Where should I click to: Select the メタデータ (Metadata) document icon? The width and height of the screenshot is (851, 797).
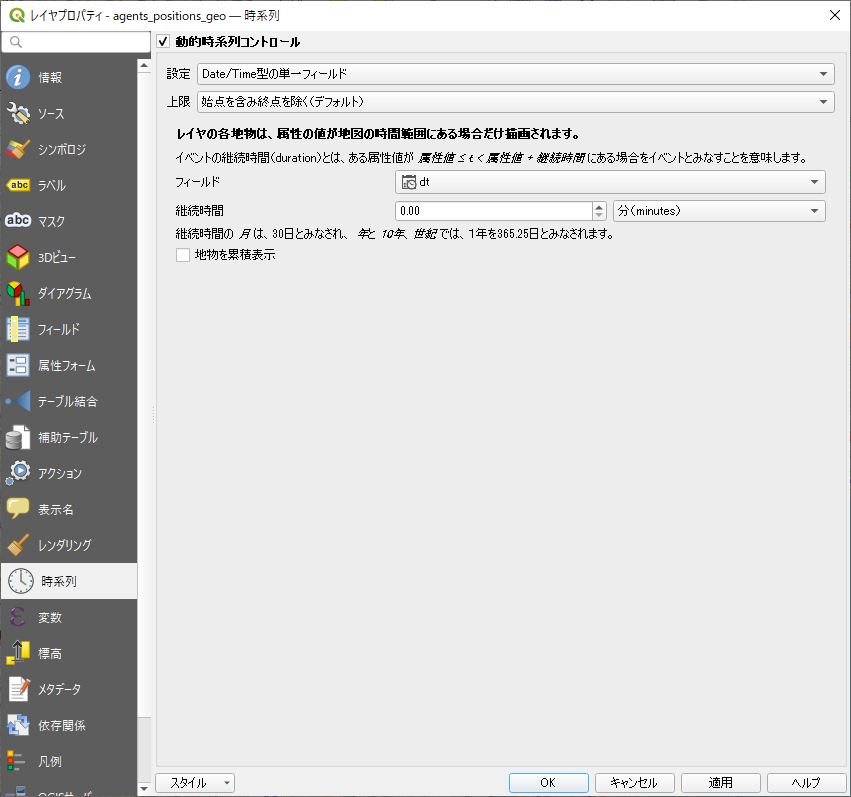click(x=19, y=690)
